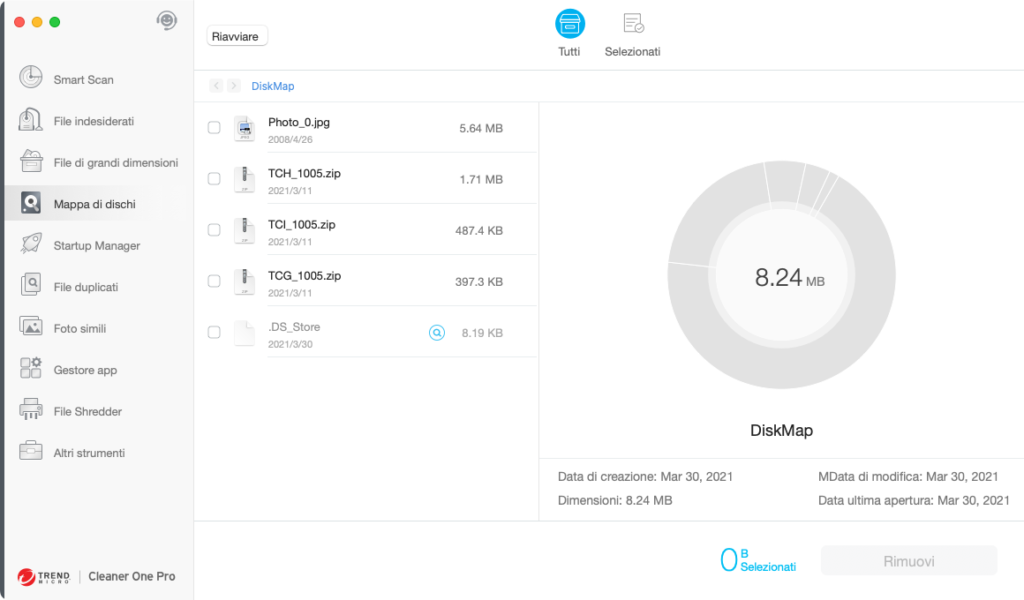
Task: Open Smart Scan from the sidebar
Action: 83,79
